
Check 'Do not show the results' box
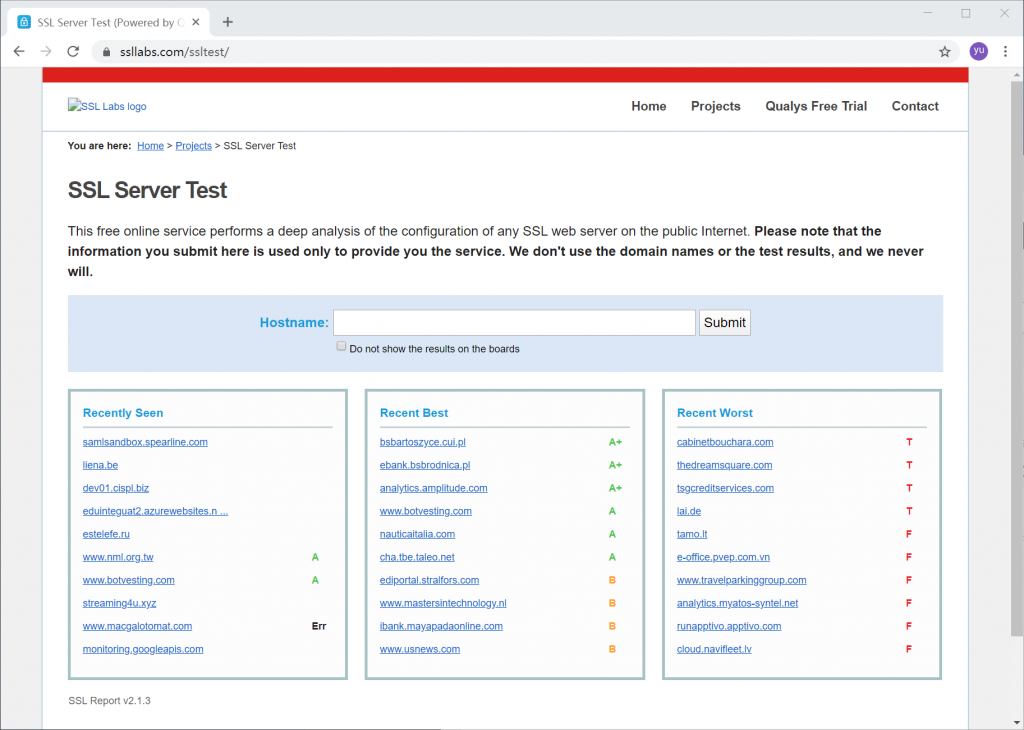pos(342,347)
